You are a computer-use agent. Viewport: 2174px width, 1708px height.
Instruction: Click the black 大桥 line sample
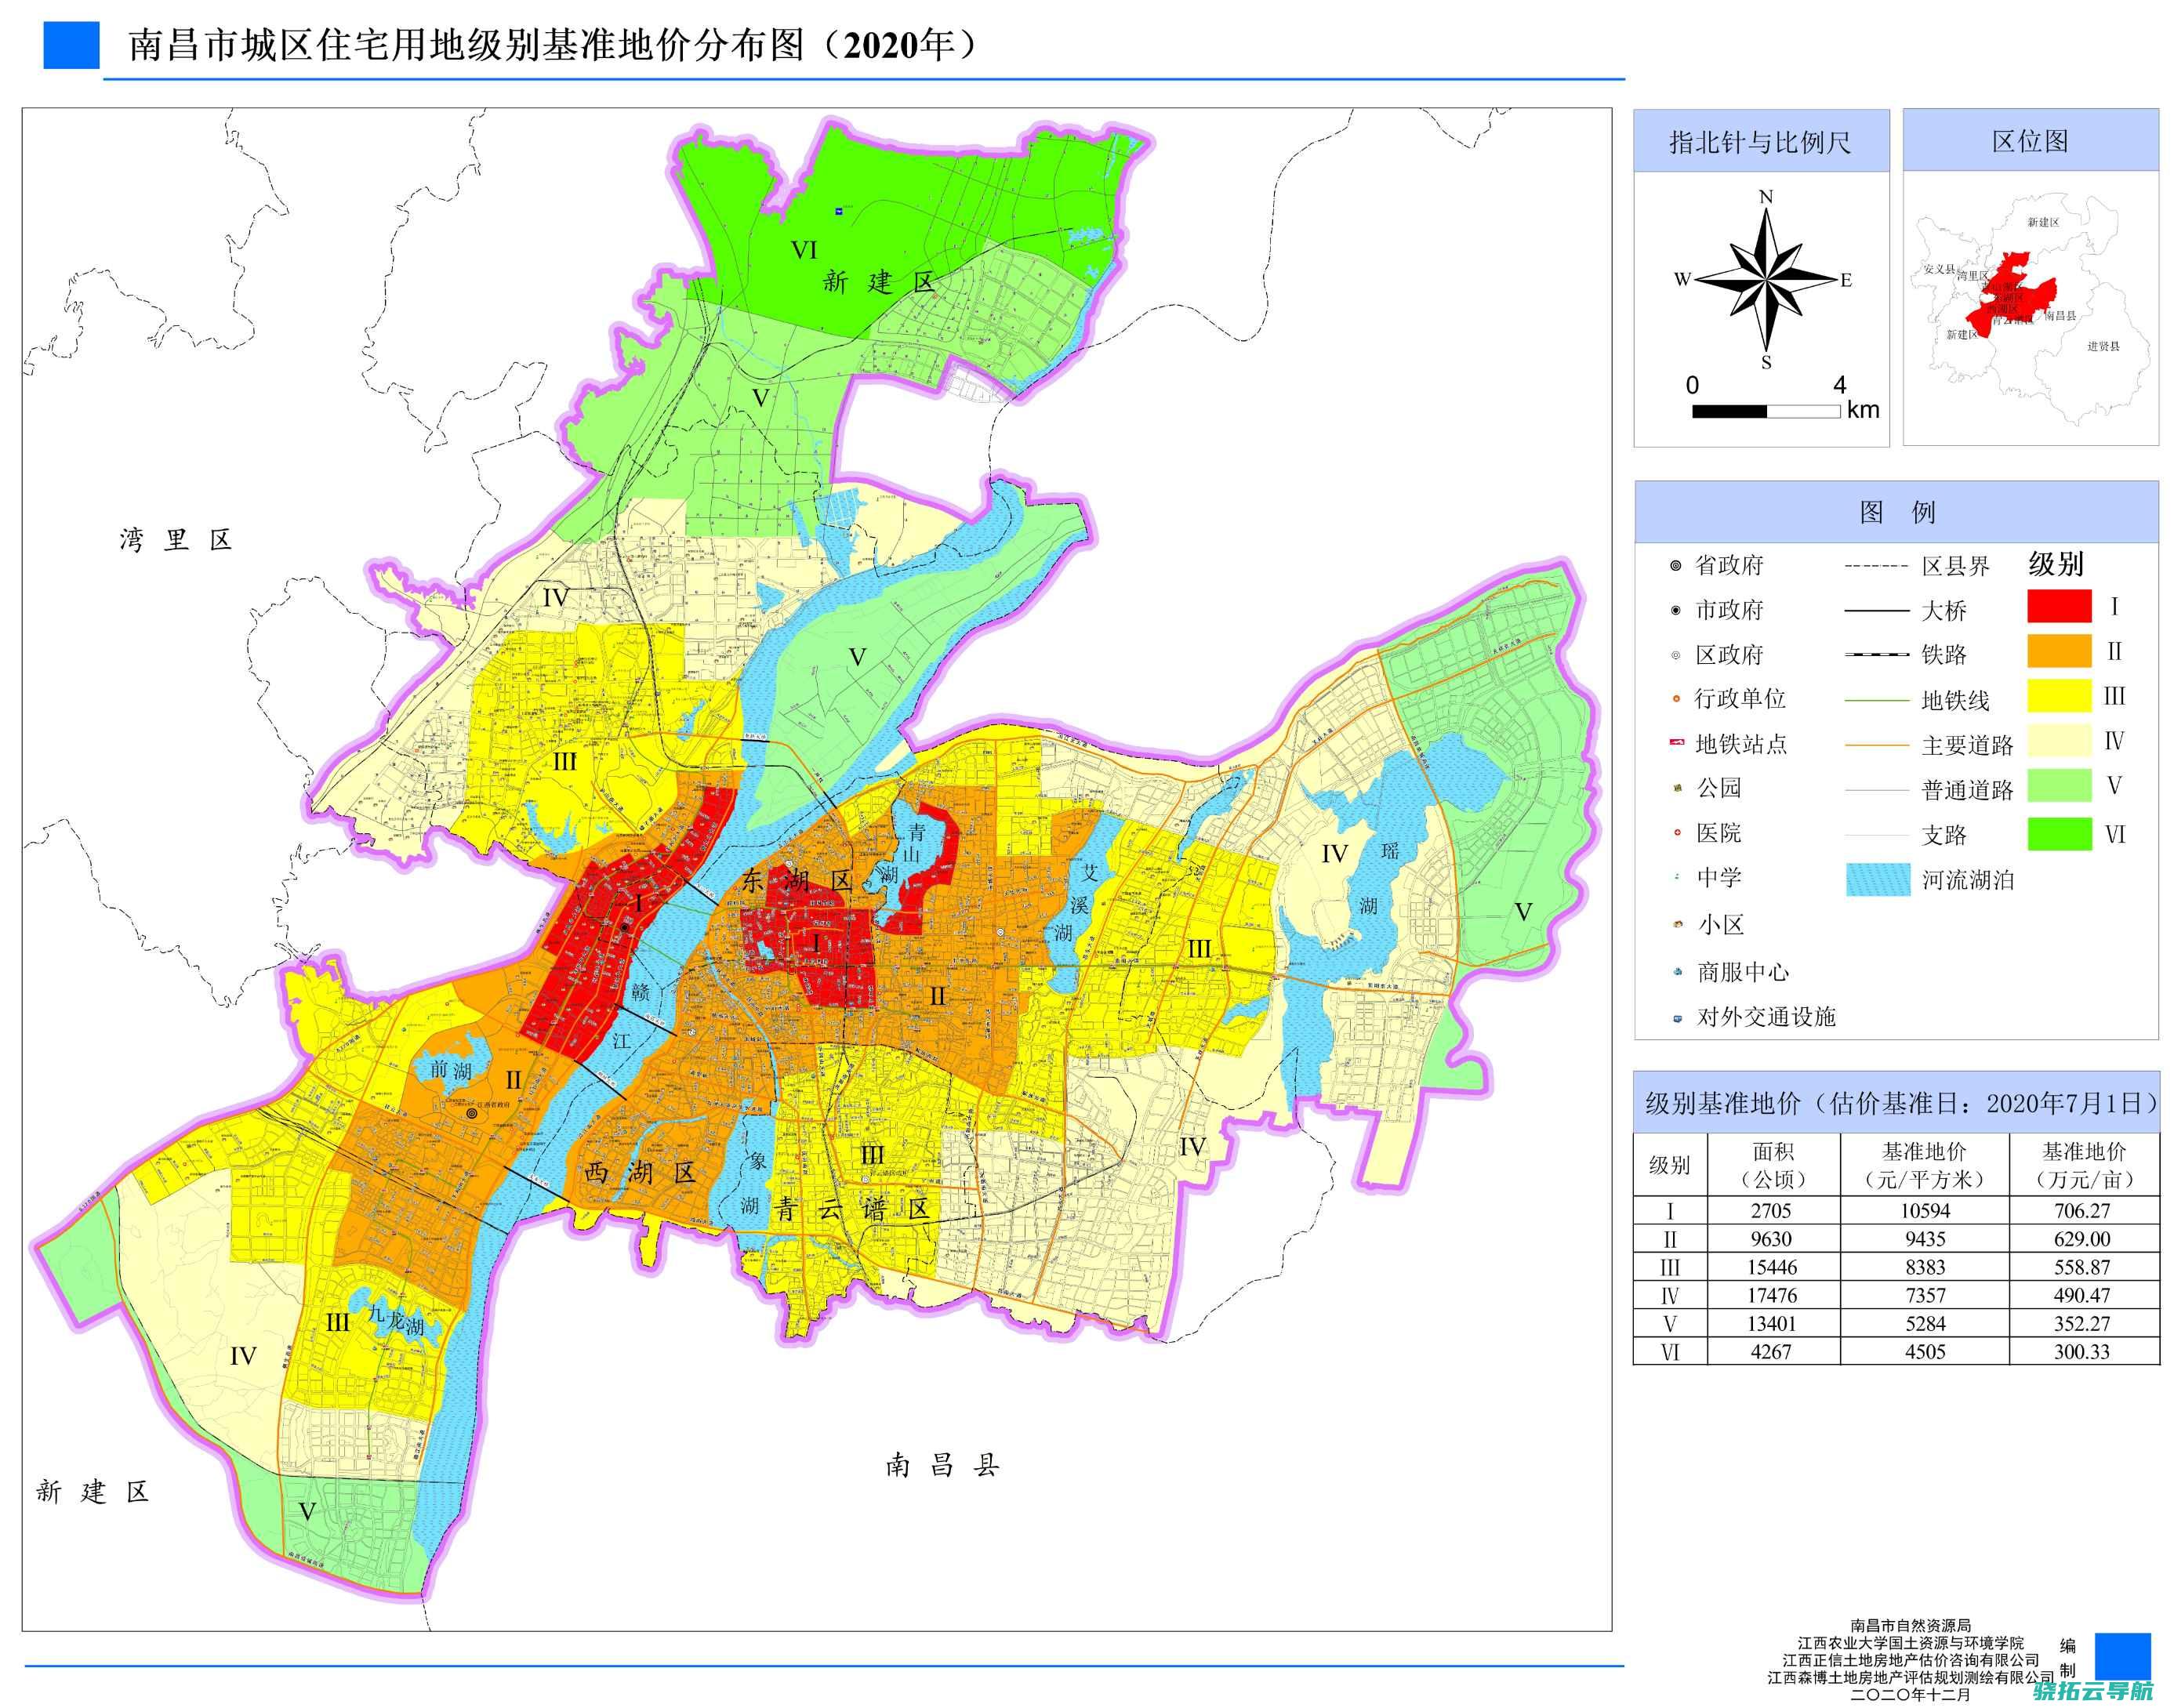pyautogui.click(x=1876, y=610)
